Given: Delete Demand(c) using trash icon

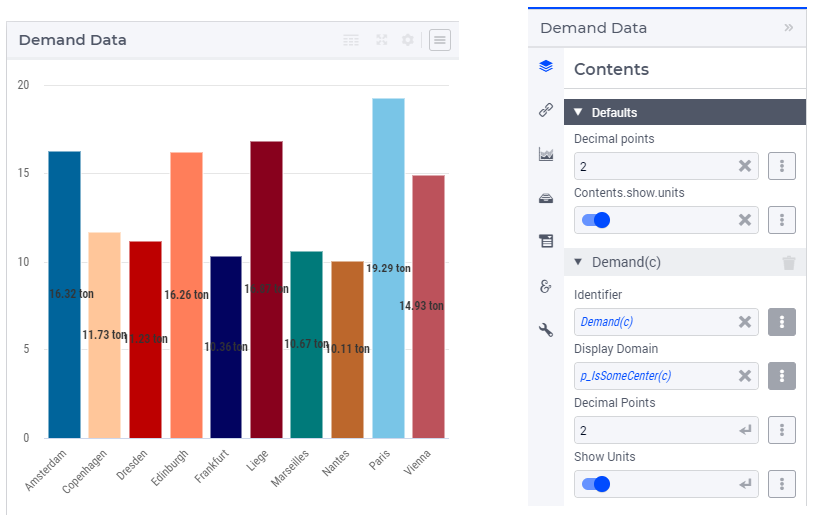Looking at the screenshot, I should [788, 263].
